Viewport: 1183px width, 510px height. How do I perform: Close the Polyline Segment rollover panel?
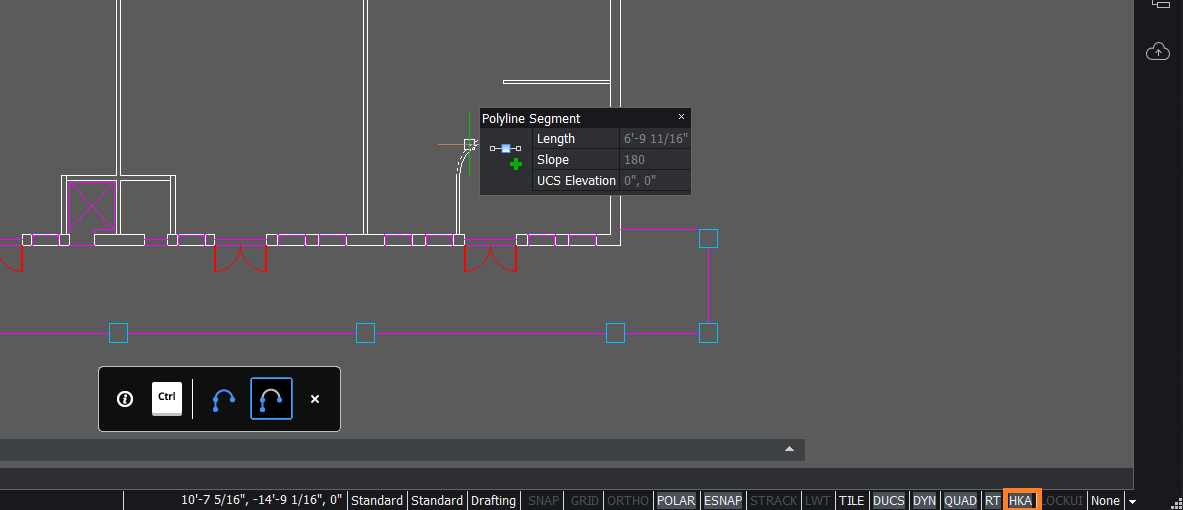682,117
